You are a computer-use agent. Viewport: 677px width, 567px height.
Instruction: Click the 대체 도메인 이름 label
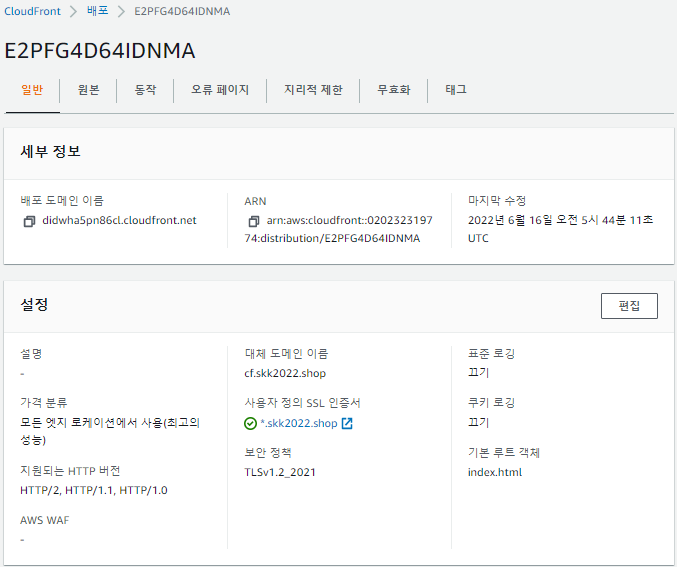(286, 354)
